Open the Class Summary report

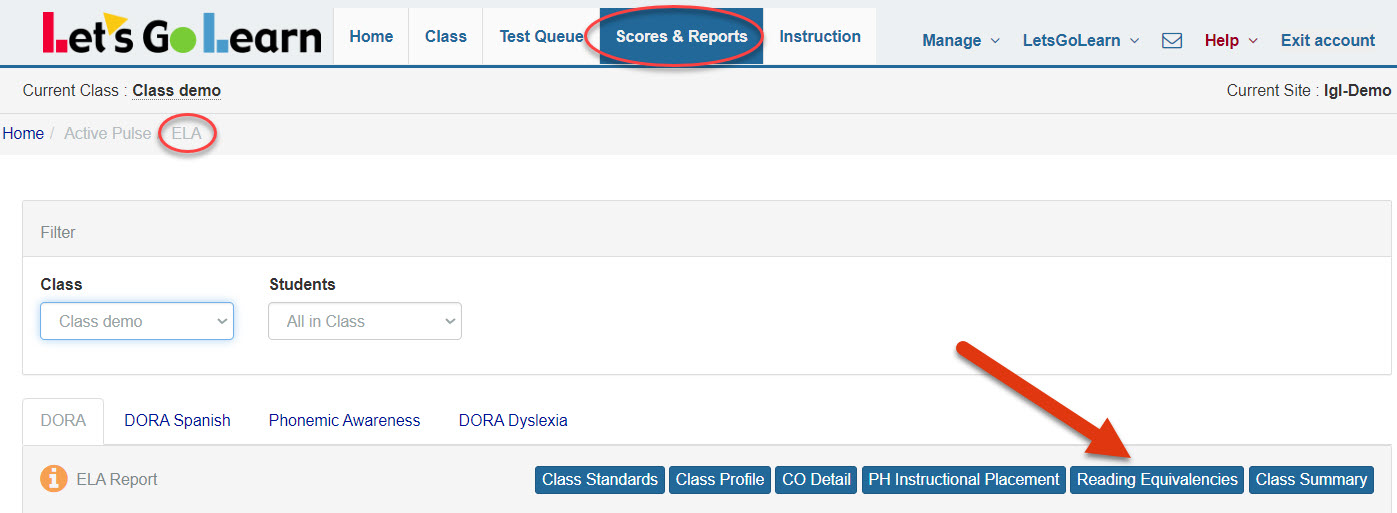(1311, 480)
